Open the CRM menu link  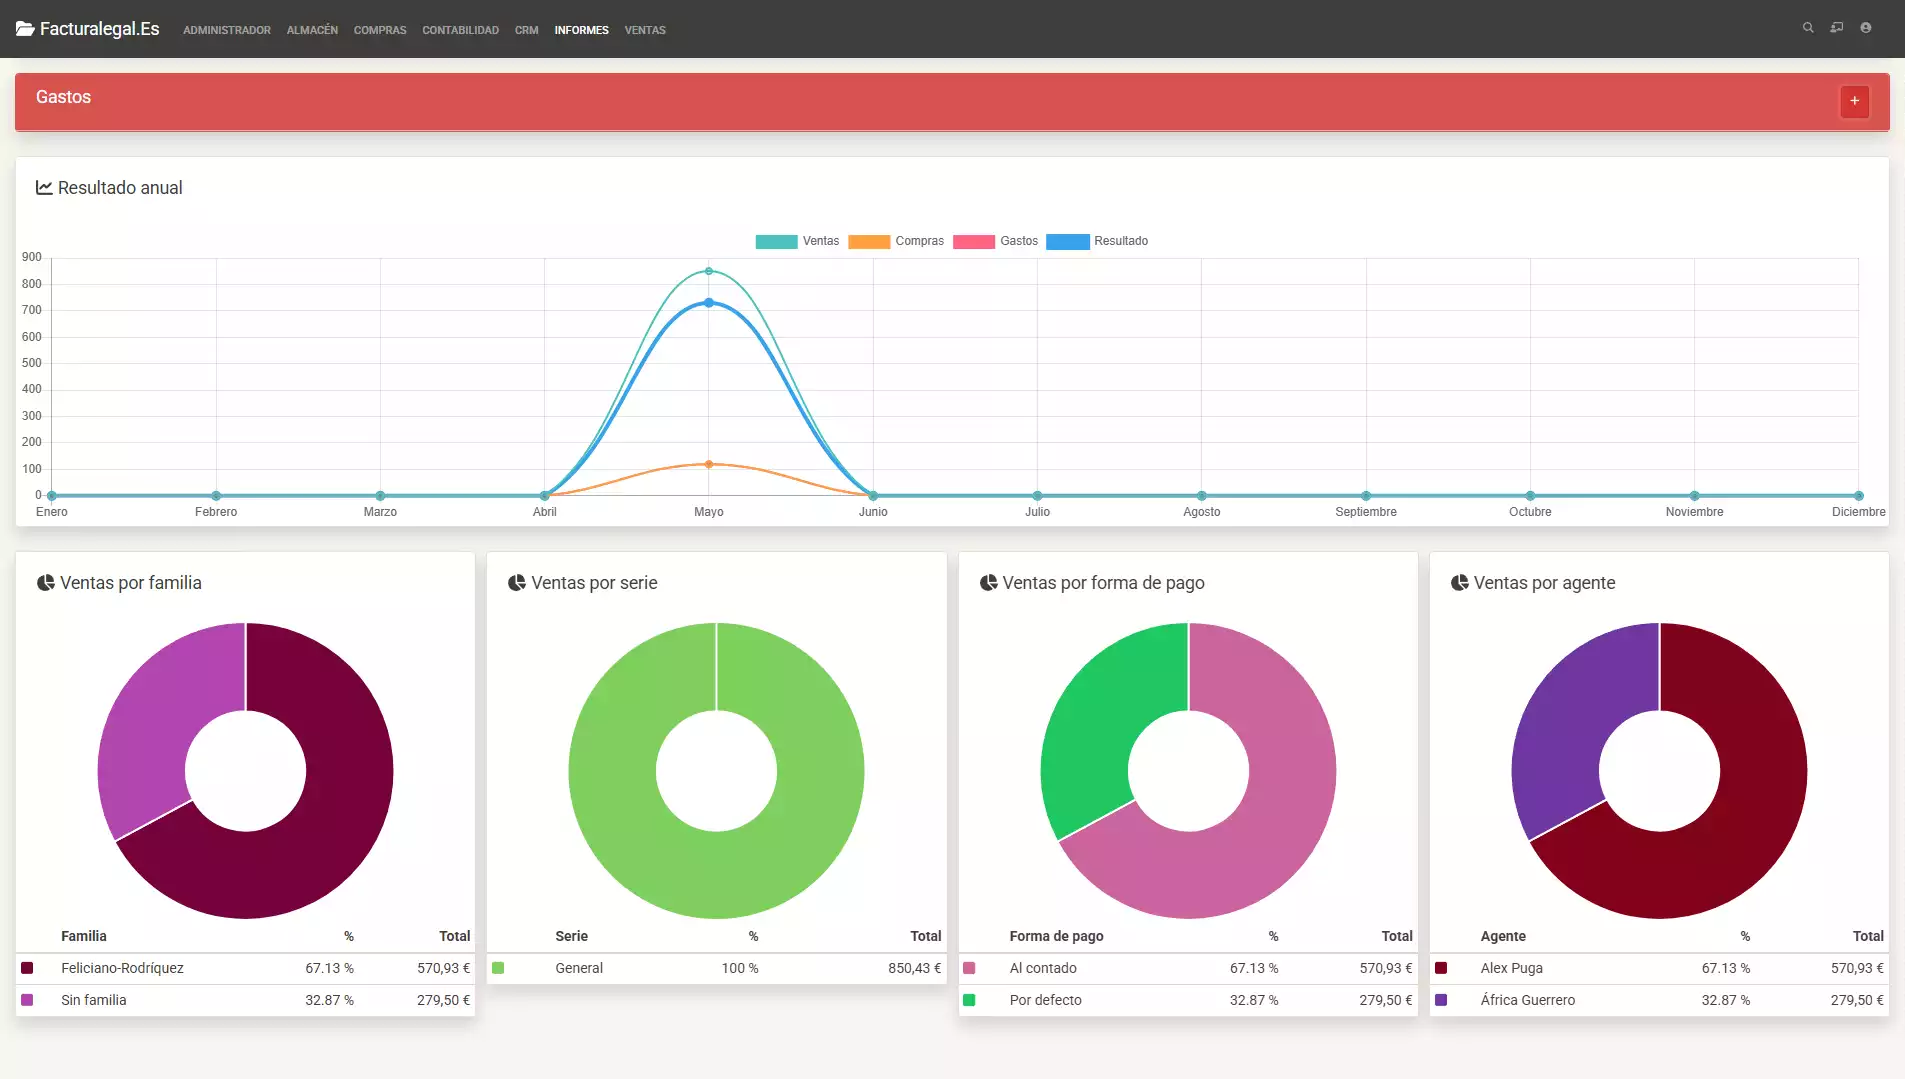coord(526,30)
